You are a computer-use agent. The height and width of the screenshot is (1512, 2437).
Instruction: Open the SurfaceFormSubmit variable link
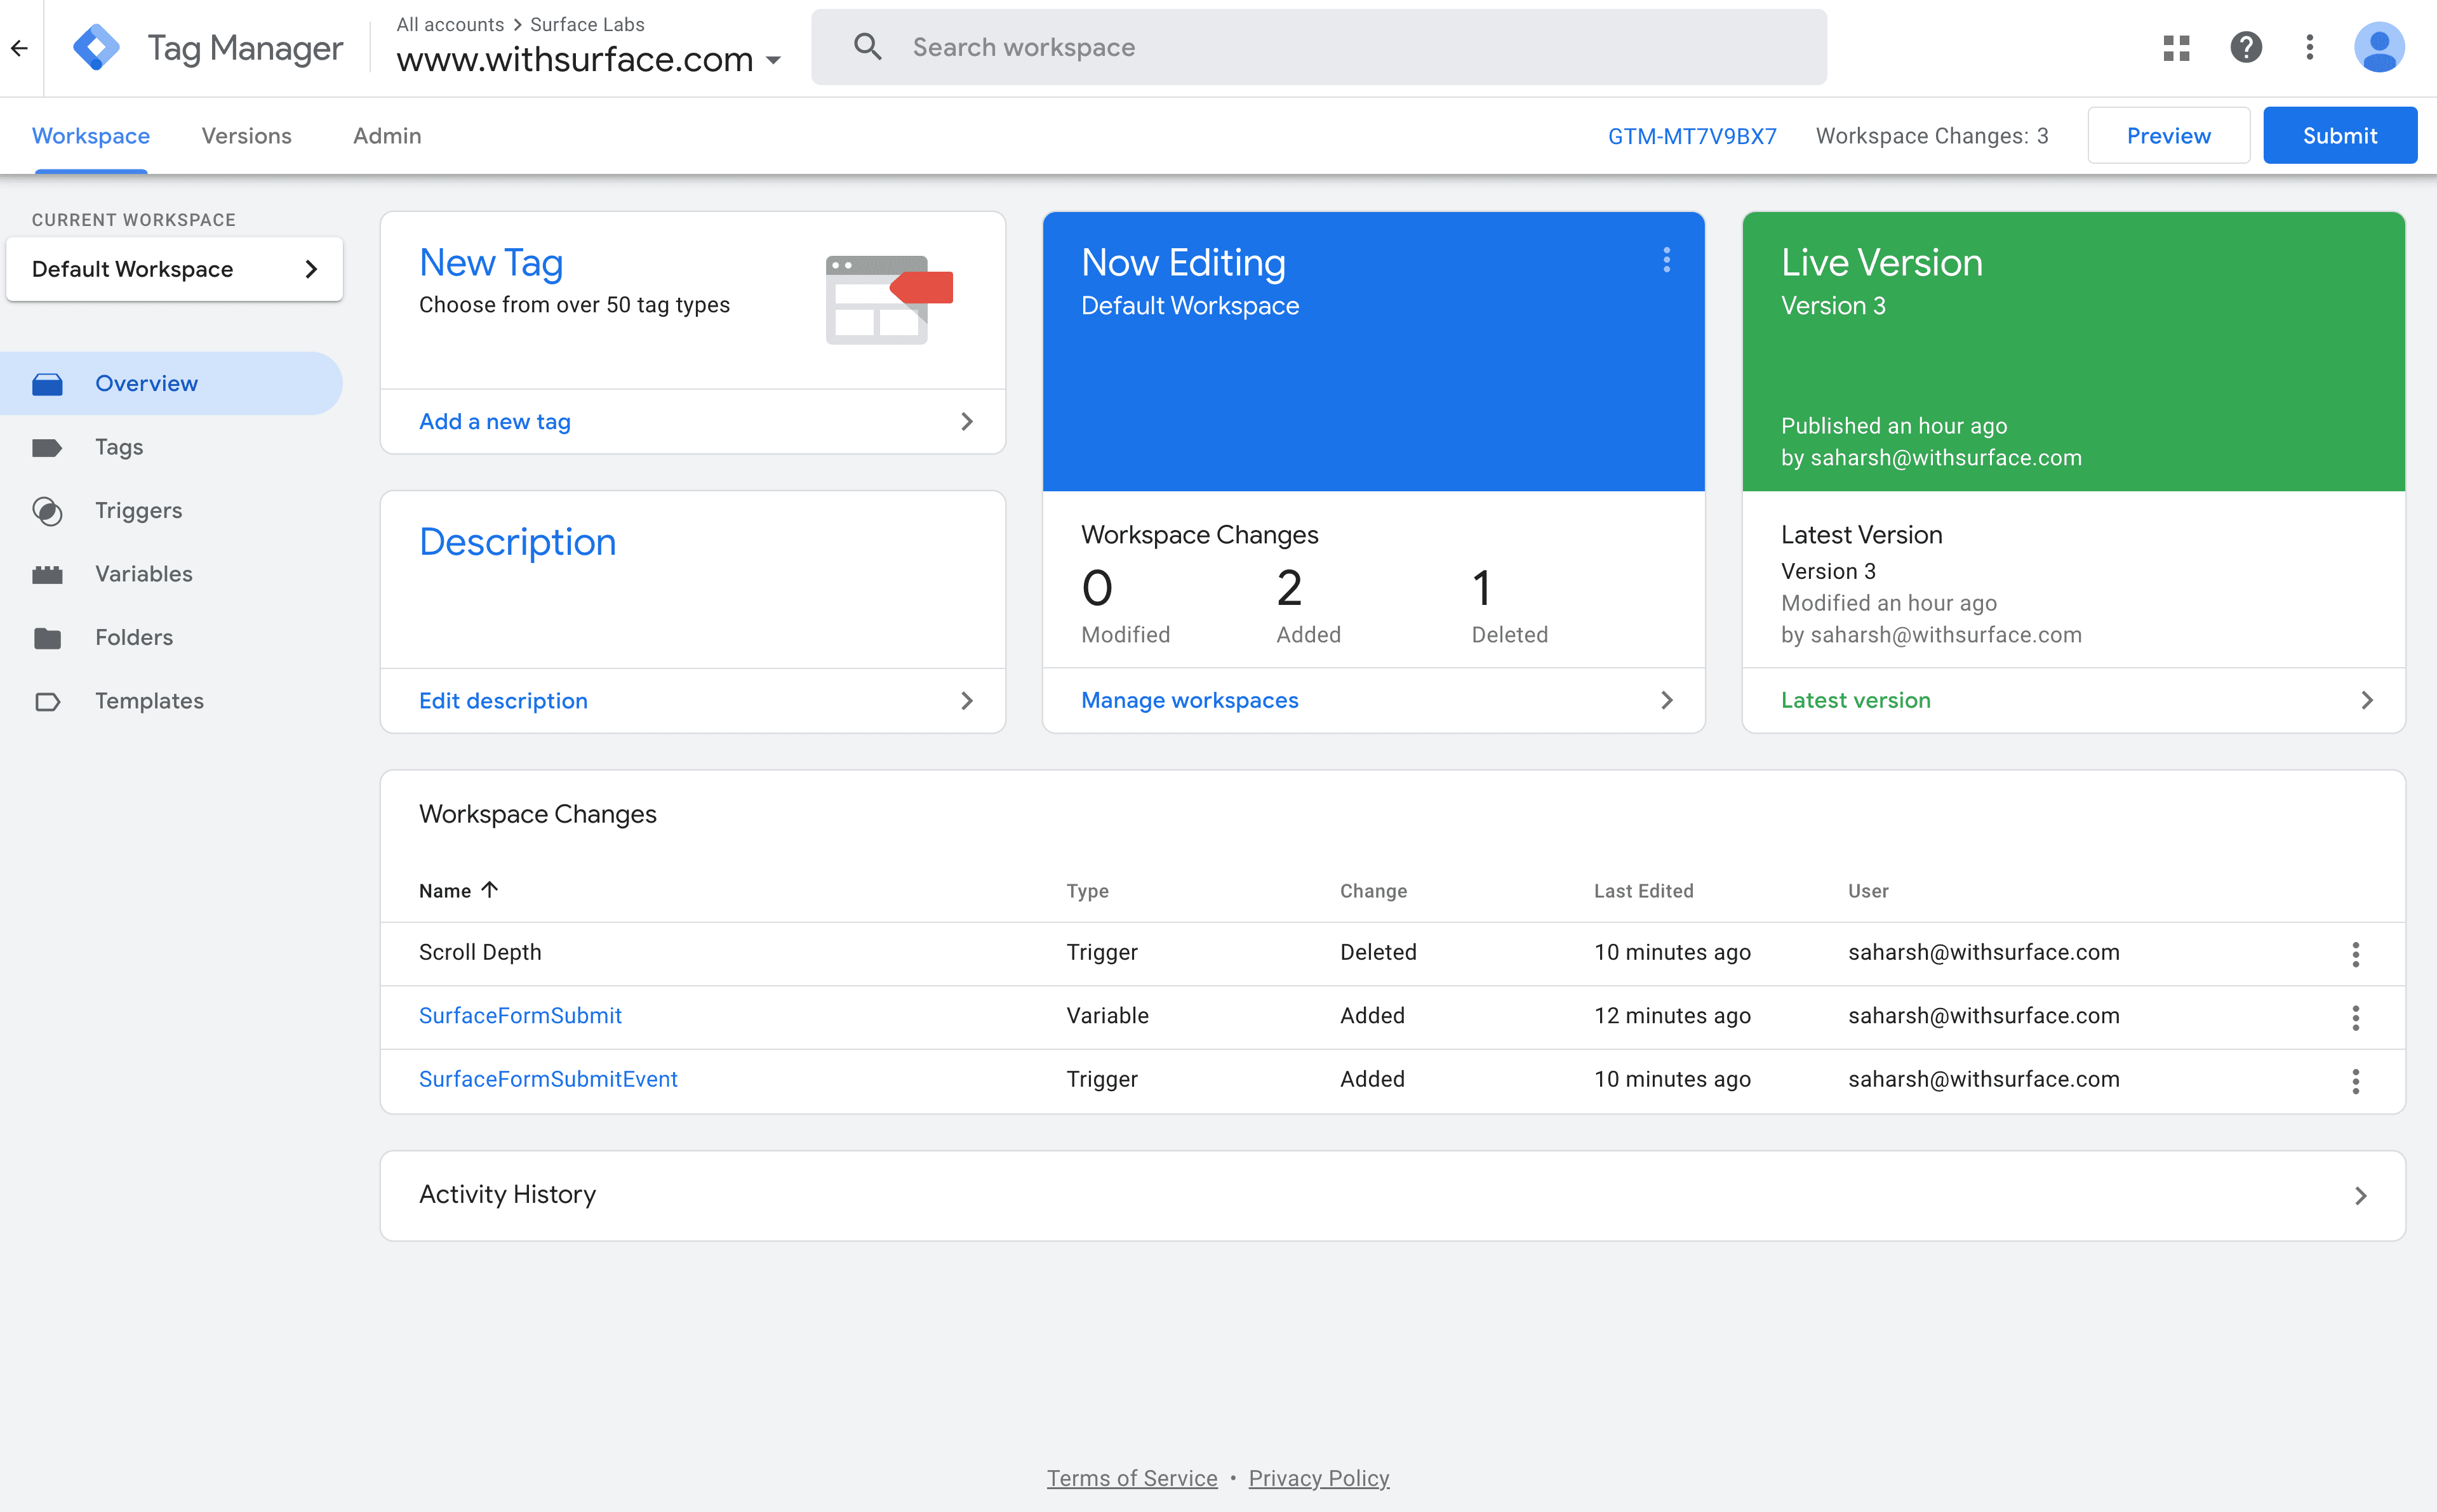pyautogui.click(x=520, y=1016)
